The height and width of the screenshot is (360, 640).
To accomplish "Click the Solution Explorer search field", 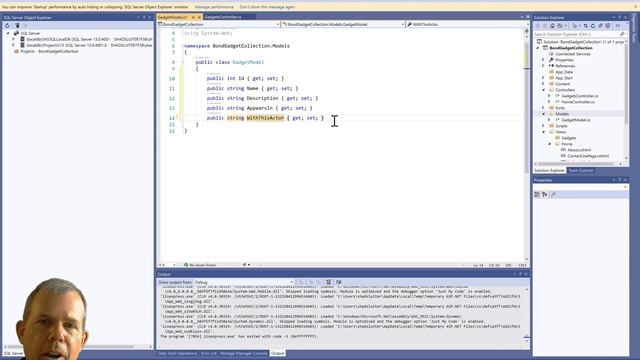I will click(576, 34).
